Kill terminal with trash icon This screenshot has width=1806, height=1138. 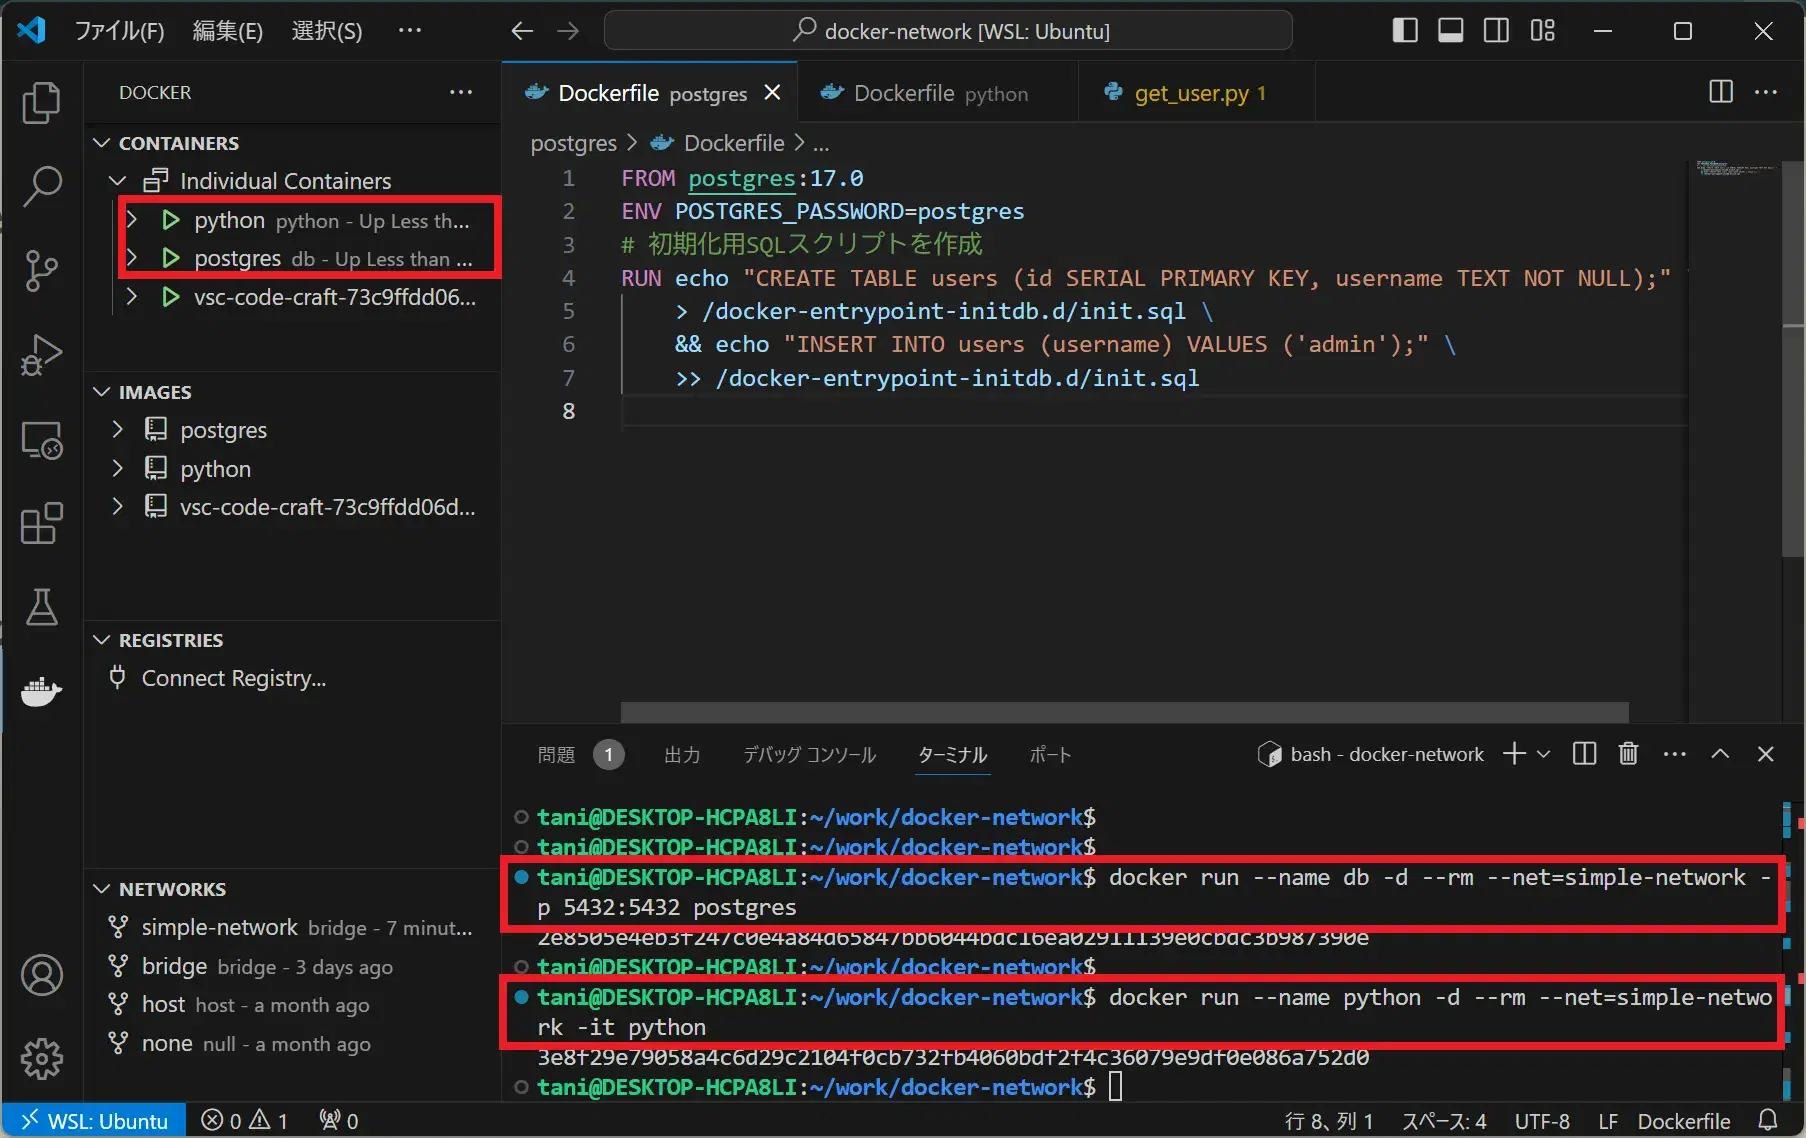(1628, 754)
